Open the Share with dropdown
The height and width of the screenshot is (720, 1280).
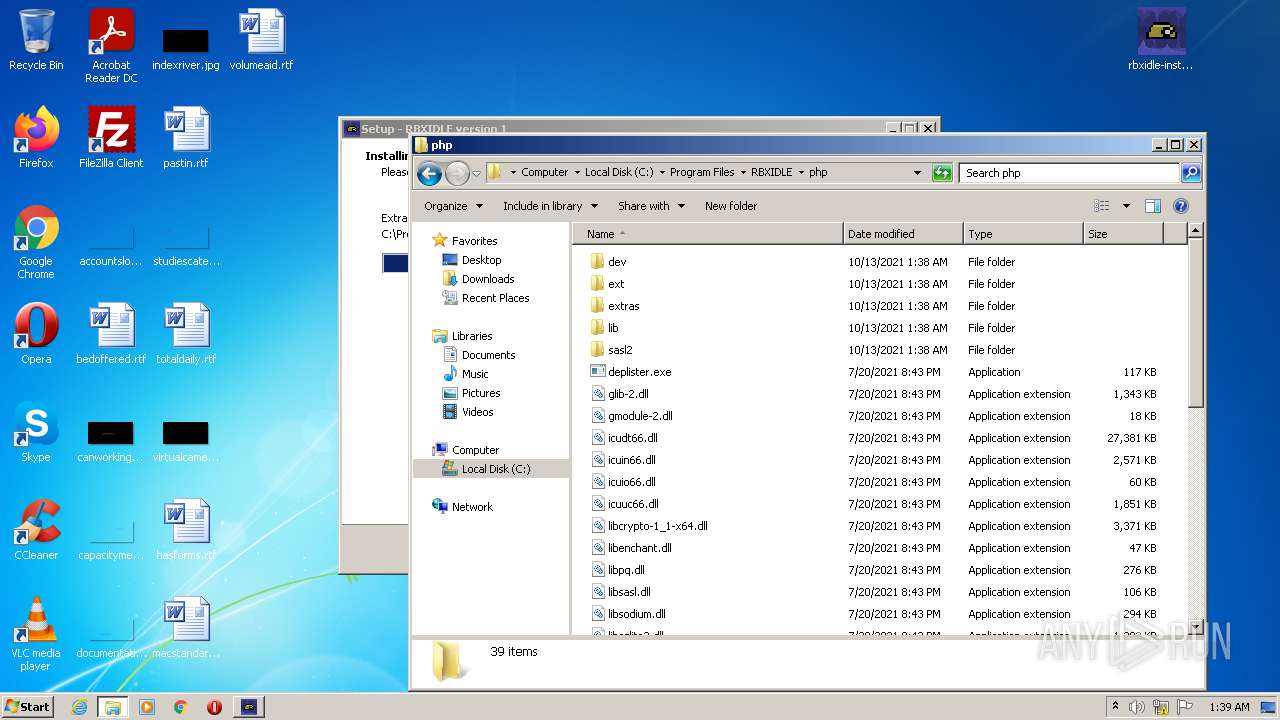coord(651,206)
